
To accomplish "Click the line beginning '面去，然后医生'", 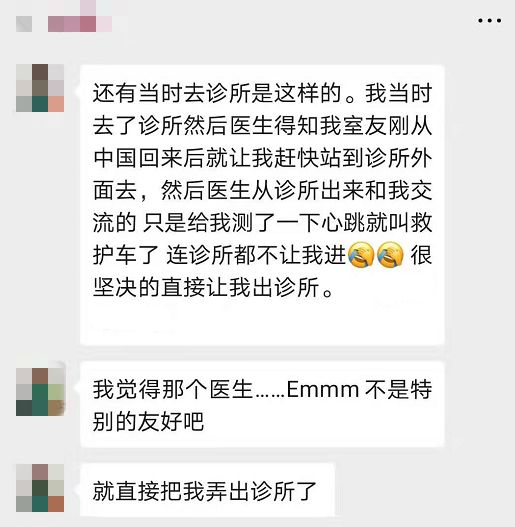I will (262, 190).
